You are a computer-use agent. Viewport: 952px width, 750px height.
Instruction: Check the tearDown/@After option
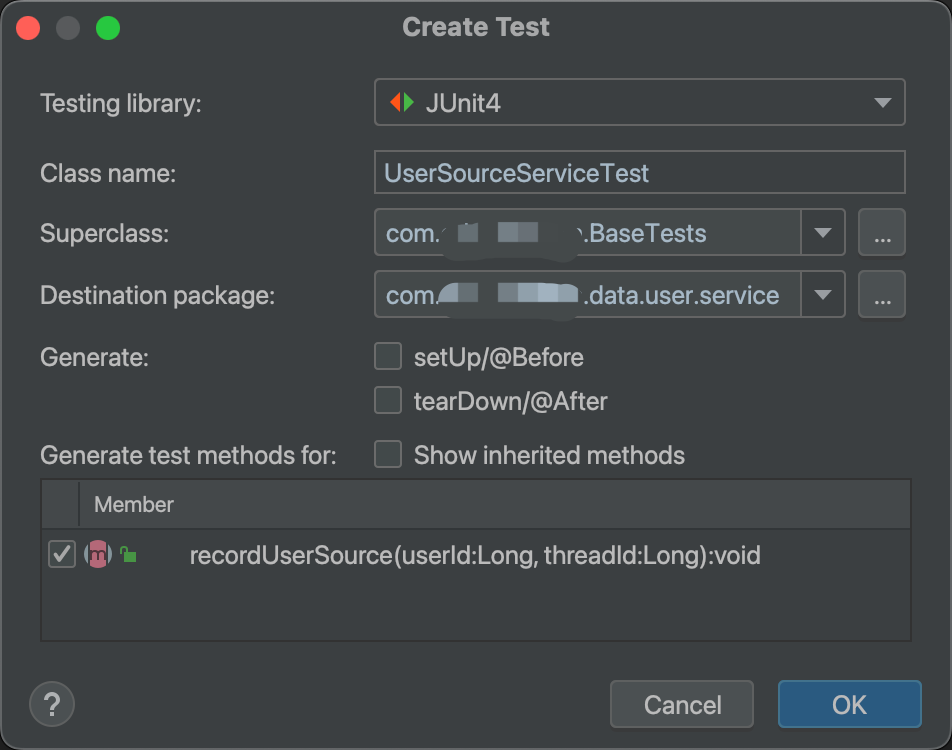pos(388,400)
